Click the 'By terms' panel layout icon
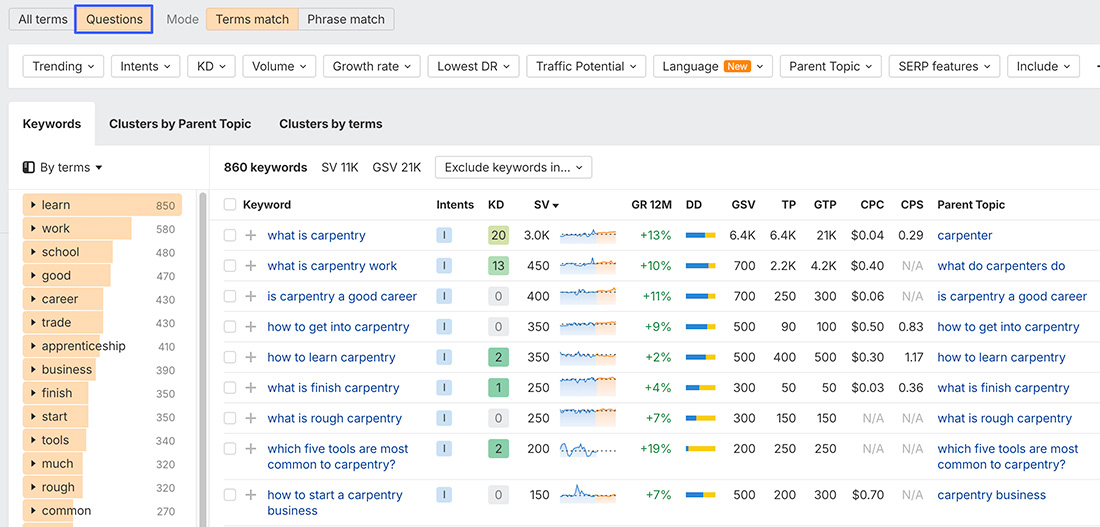Viewport: 1100px width, 527px height. pyautogui.click(x=29, y=168)
